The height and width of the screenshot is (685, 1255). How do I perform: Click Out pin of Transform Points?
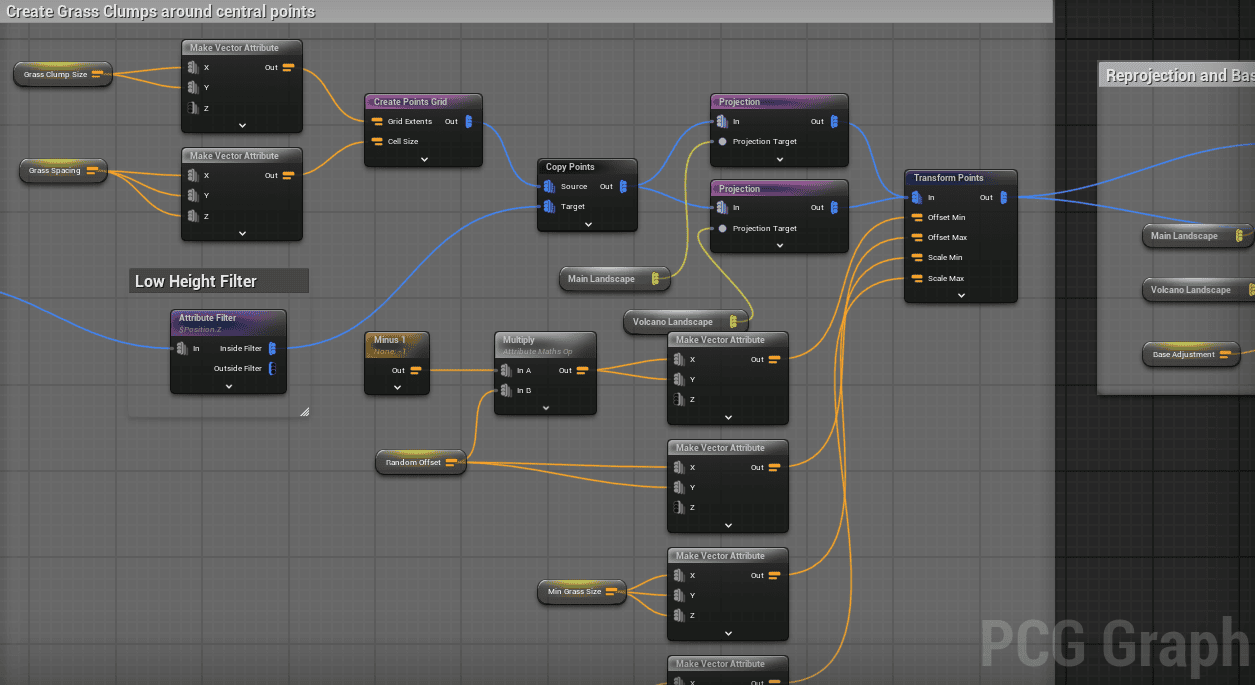tap(1003, 198)
